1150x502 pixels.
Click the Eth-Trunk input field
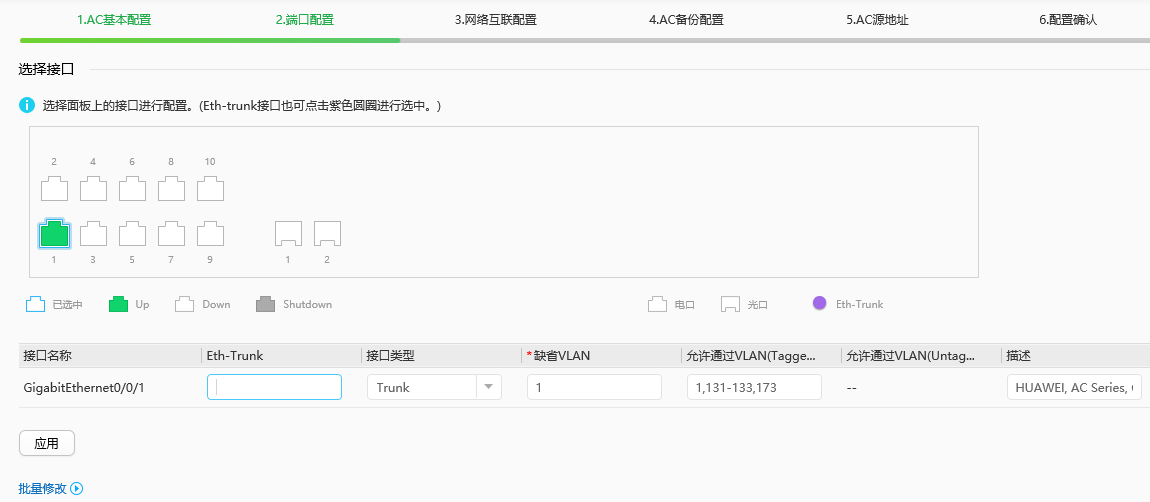(274, 387)
